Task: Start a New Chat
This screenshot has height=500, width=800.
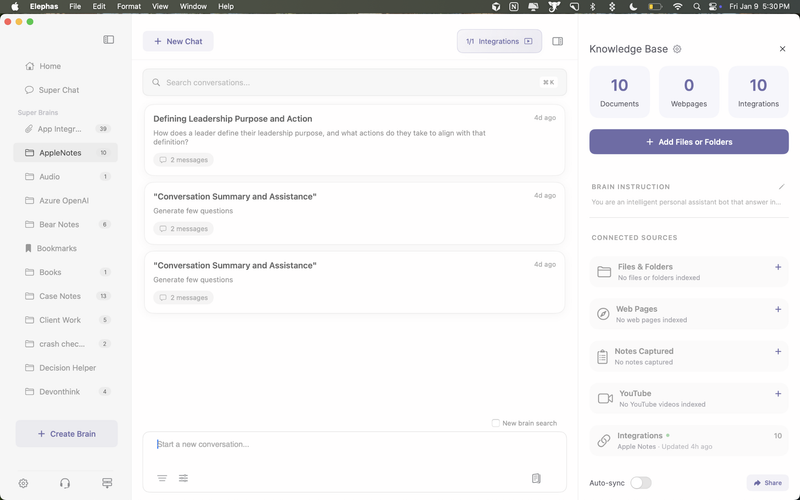Action: (x=178, y=41)
